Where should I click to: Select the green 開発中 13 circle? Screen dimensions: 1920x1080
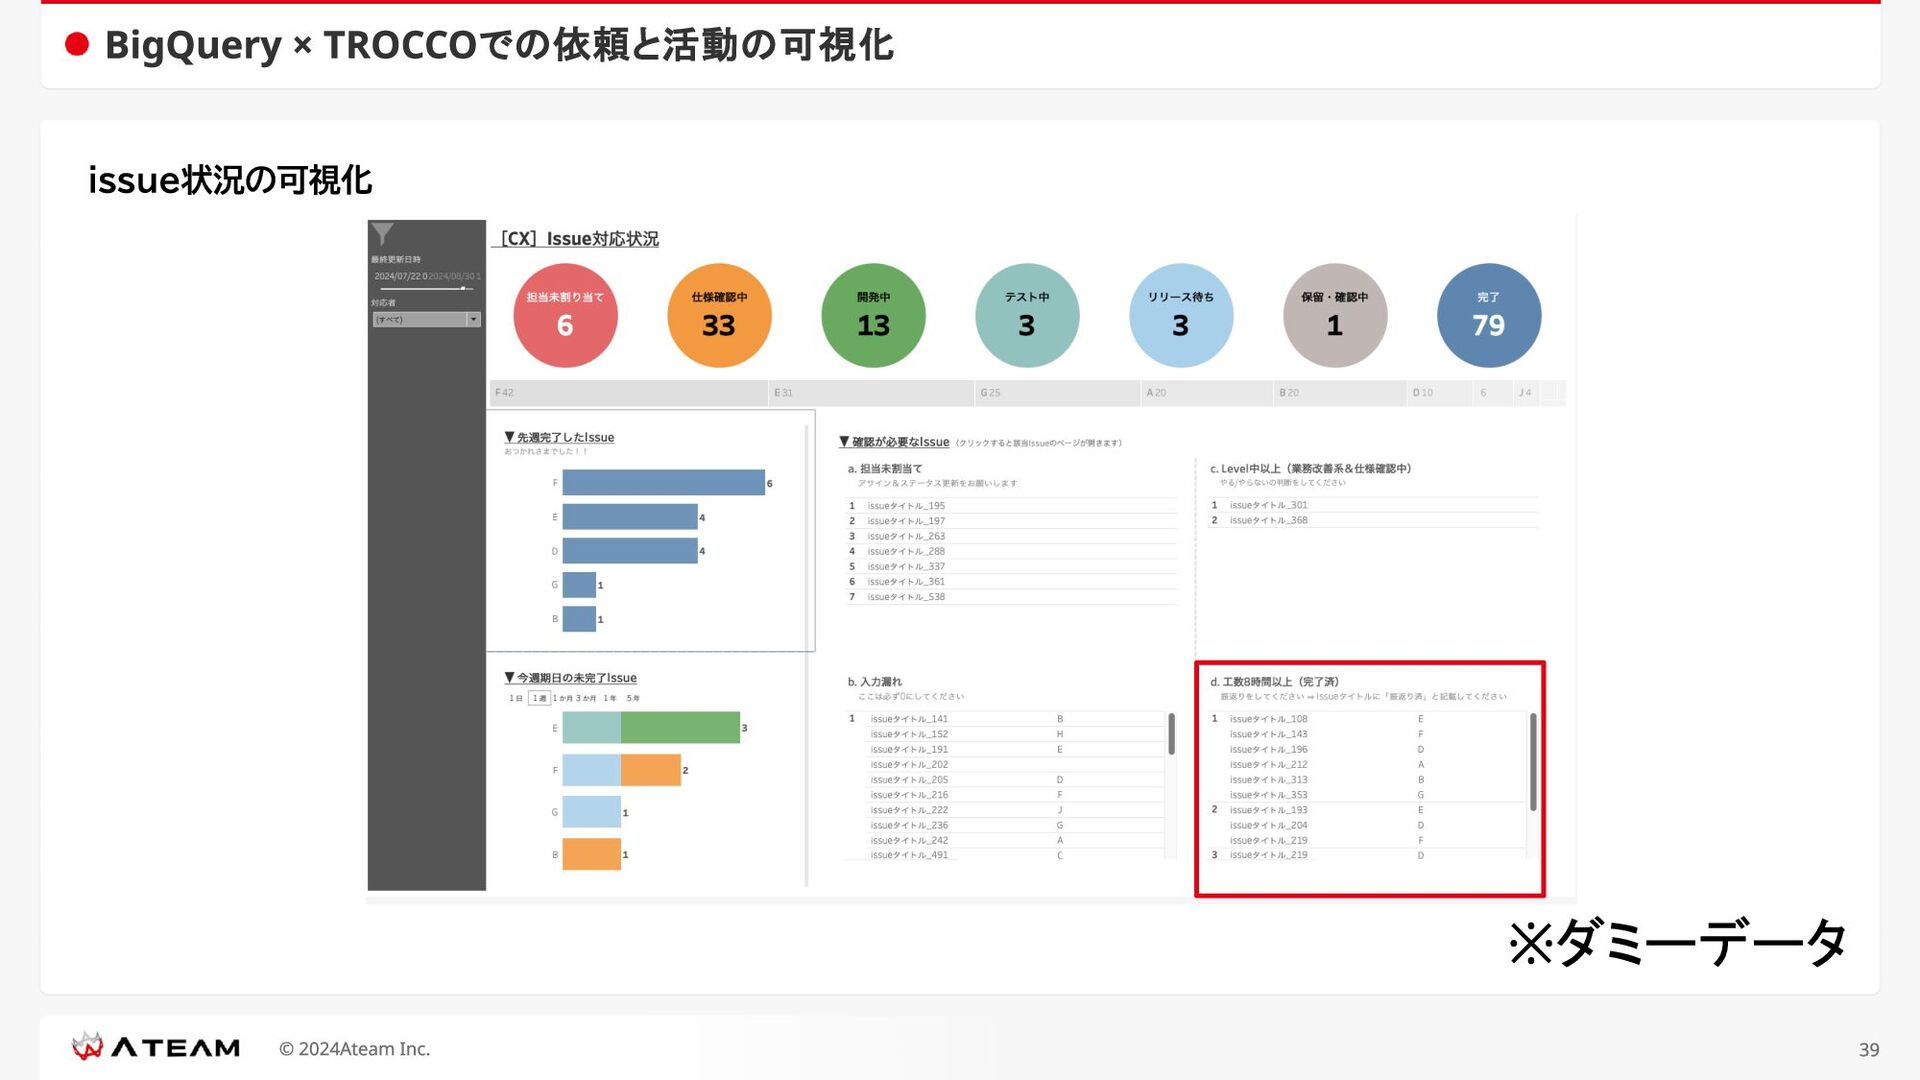pyautogui.click(x=873, y=315)
